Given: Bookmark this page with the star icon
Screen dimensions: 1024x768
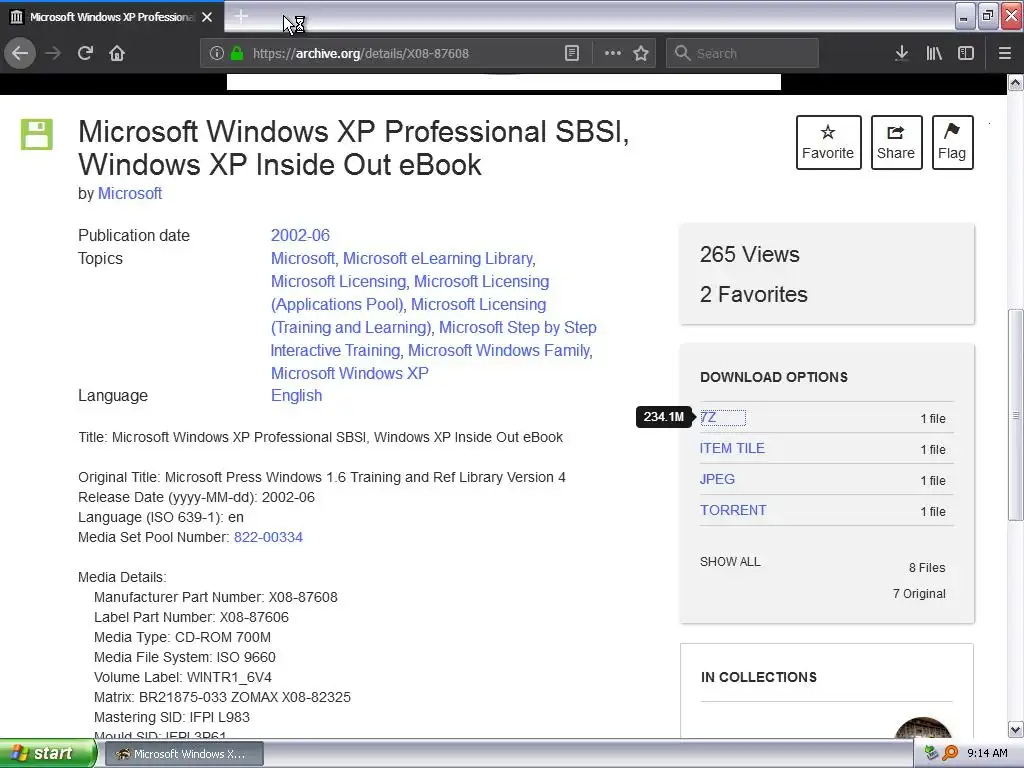Looking at the screenshot, I should [x=641, y=54].
